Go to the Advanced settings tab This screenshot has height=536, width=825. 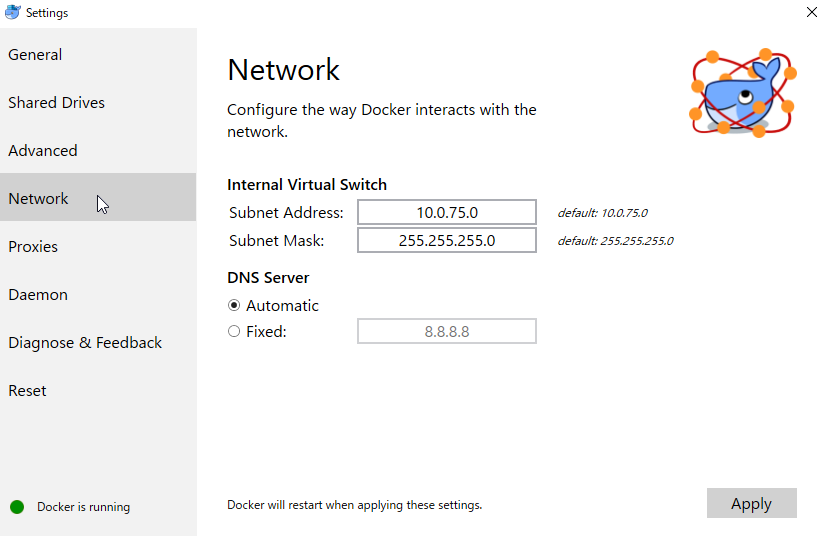tap(43, 151)
